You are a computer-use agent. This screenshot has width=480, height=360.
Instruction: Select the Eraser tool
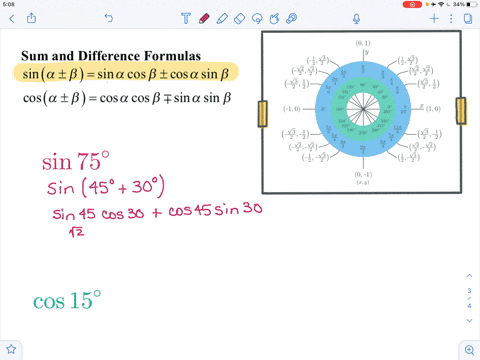click(x=239, y=18)
